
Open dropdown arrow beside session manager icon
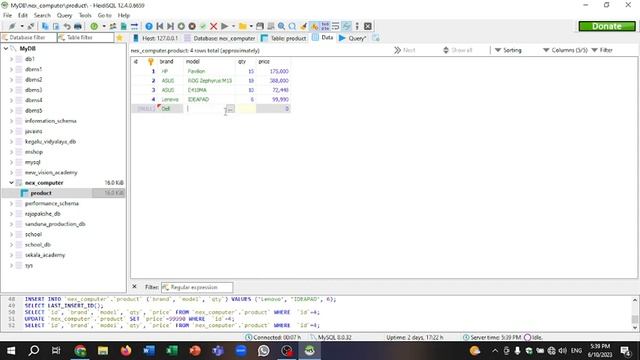(x=22, y=26)
